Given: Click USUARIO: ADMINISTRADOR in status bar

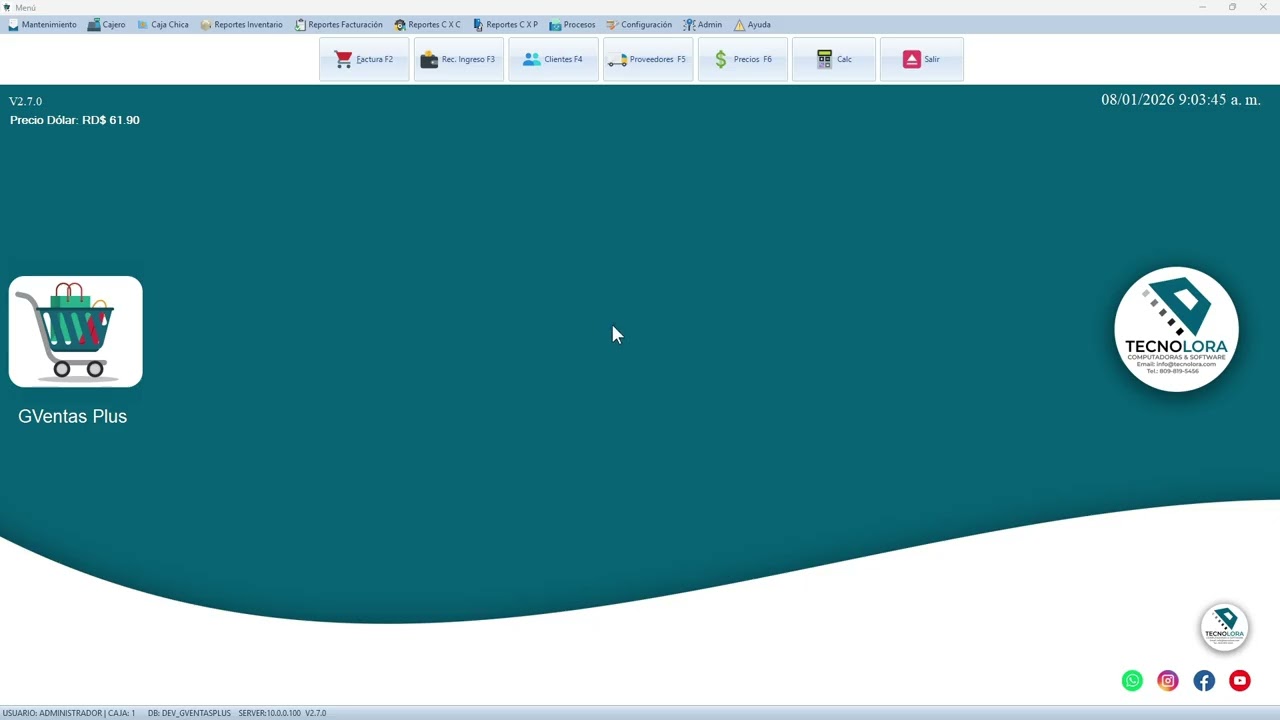Looking at the screenshot, I should click(x=52, y=713).
